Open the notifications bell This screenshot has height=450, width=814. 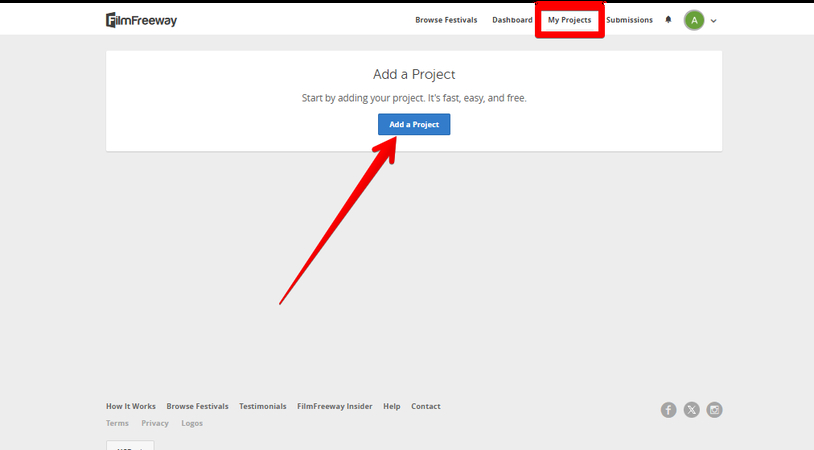click(668, 20)
